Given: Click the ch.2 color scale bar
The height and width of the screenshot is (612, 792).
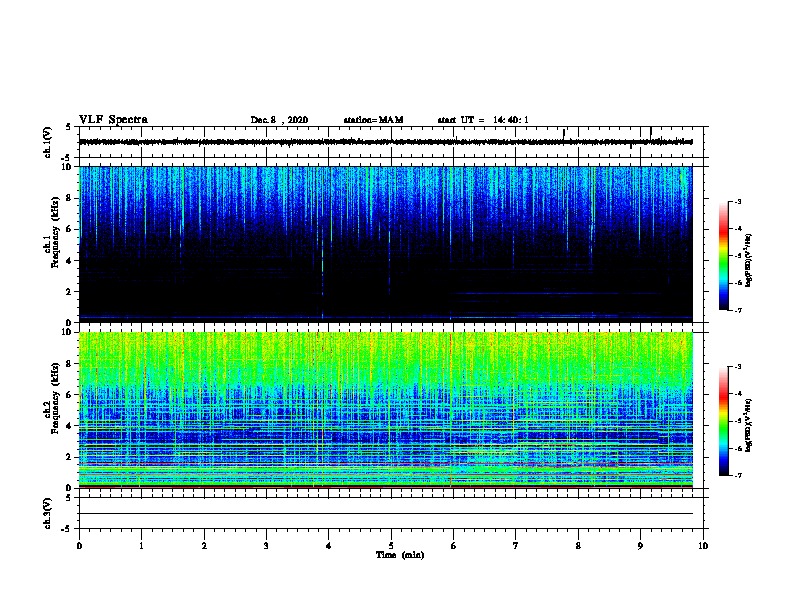Looking at the screenshot, I should pyautogui.click(x=724, y=421).
